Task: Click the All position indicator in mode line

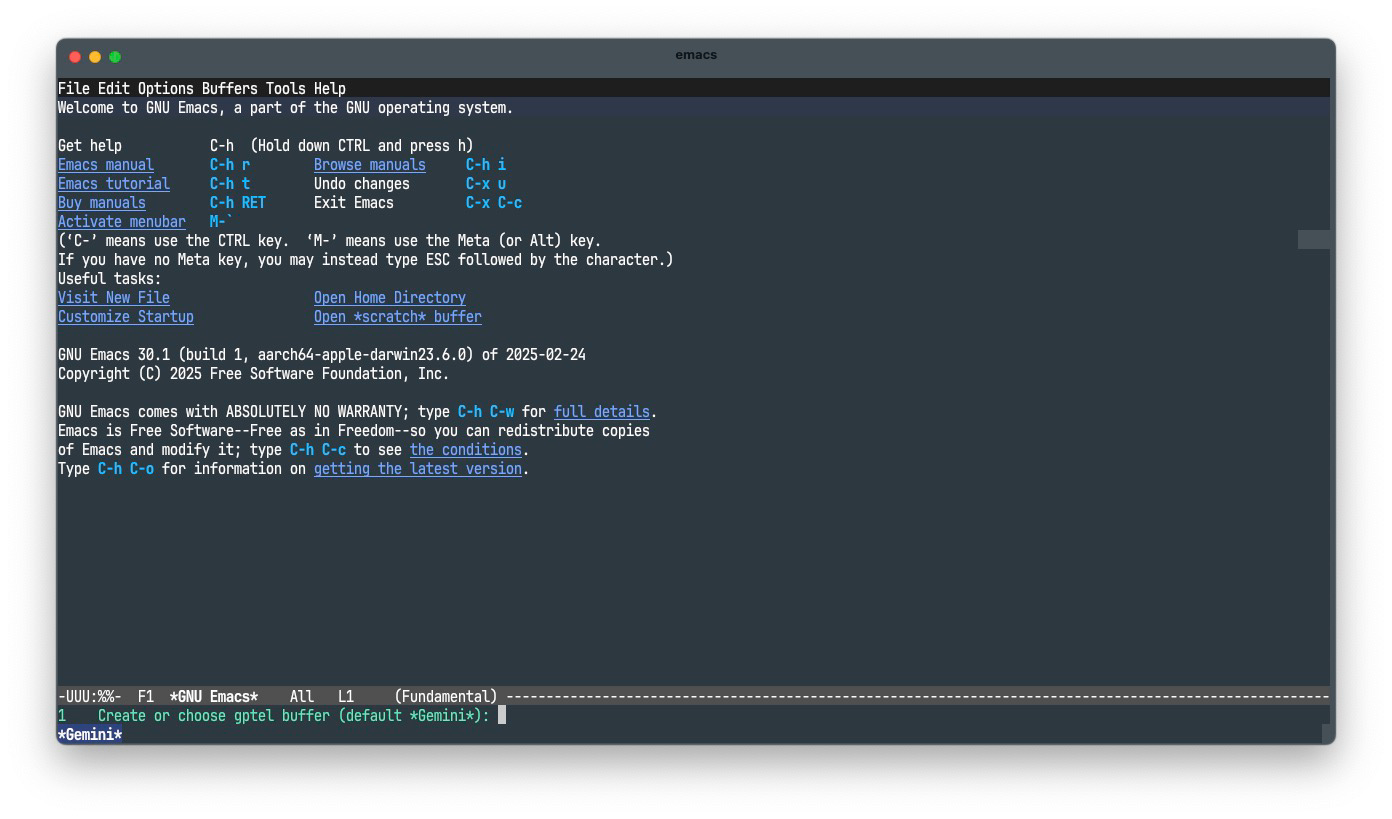Action: tap(302, 697)
